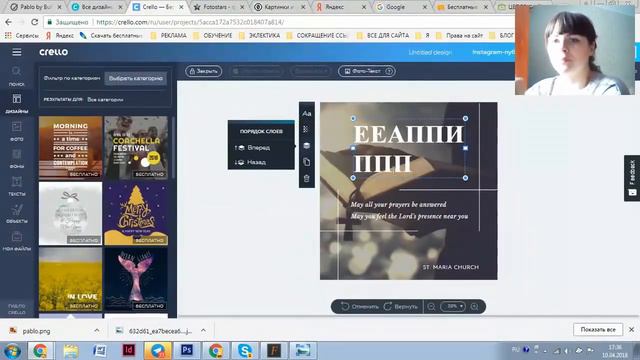Open the Тексты sidebar panel
This screenshot has width=640, height=360.
tap(17, 186)
